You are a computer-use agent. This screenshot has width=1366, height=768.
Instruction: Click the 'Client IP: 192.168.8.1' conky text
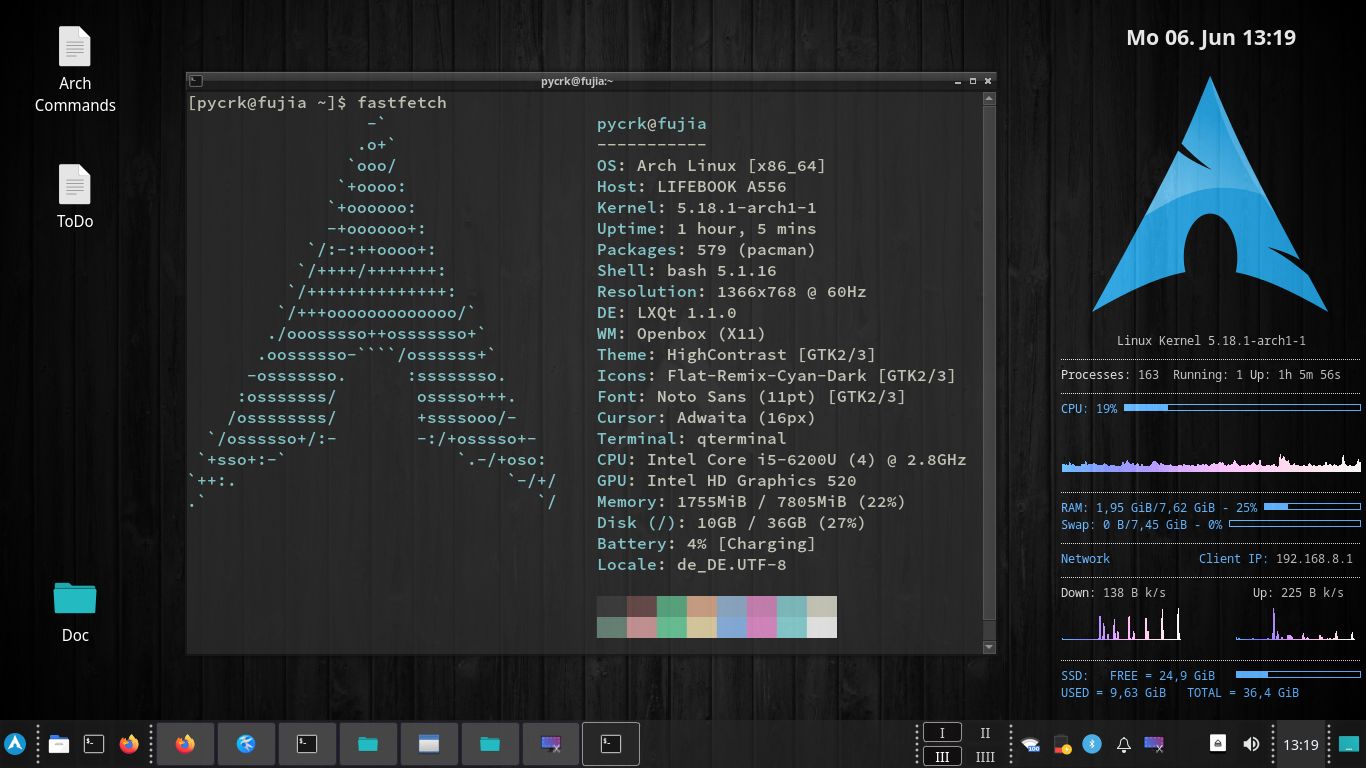(x=1275, y=559)
